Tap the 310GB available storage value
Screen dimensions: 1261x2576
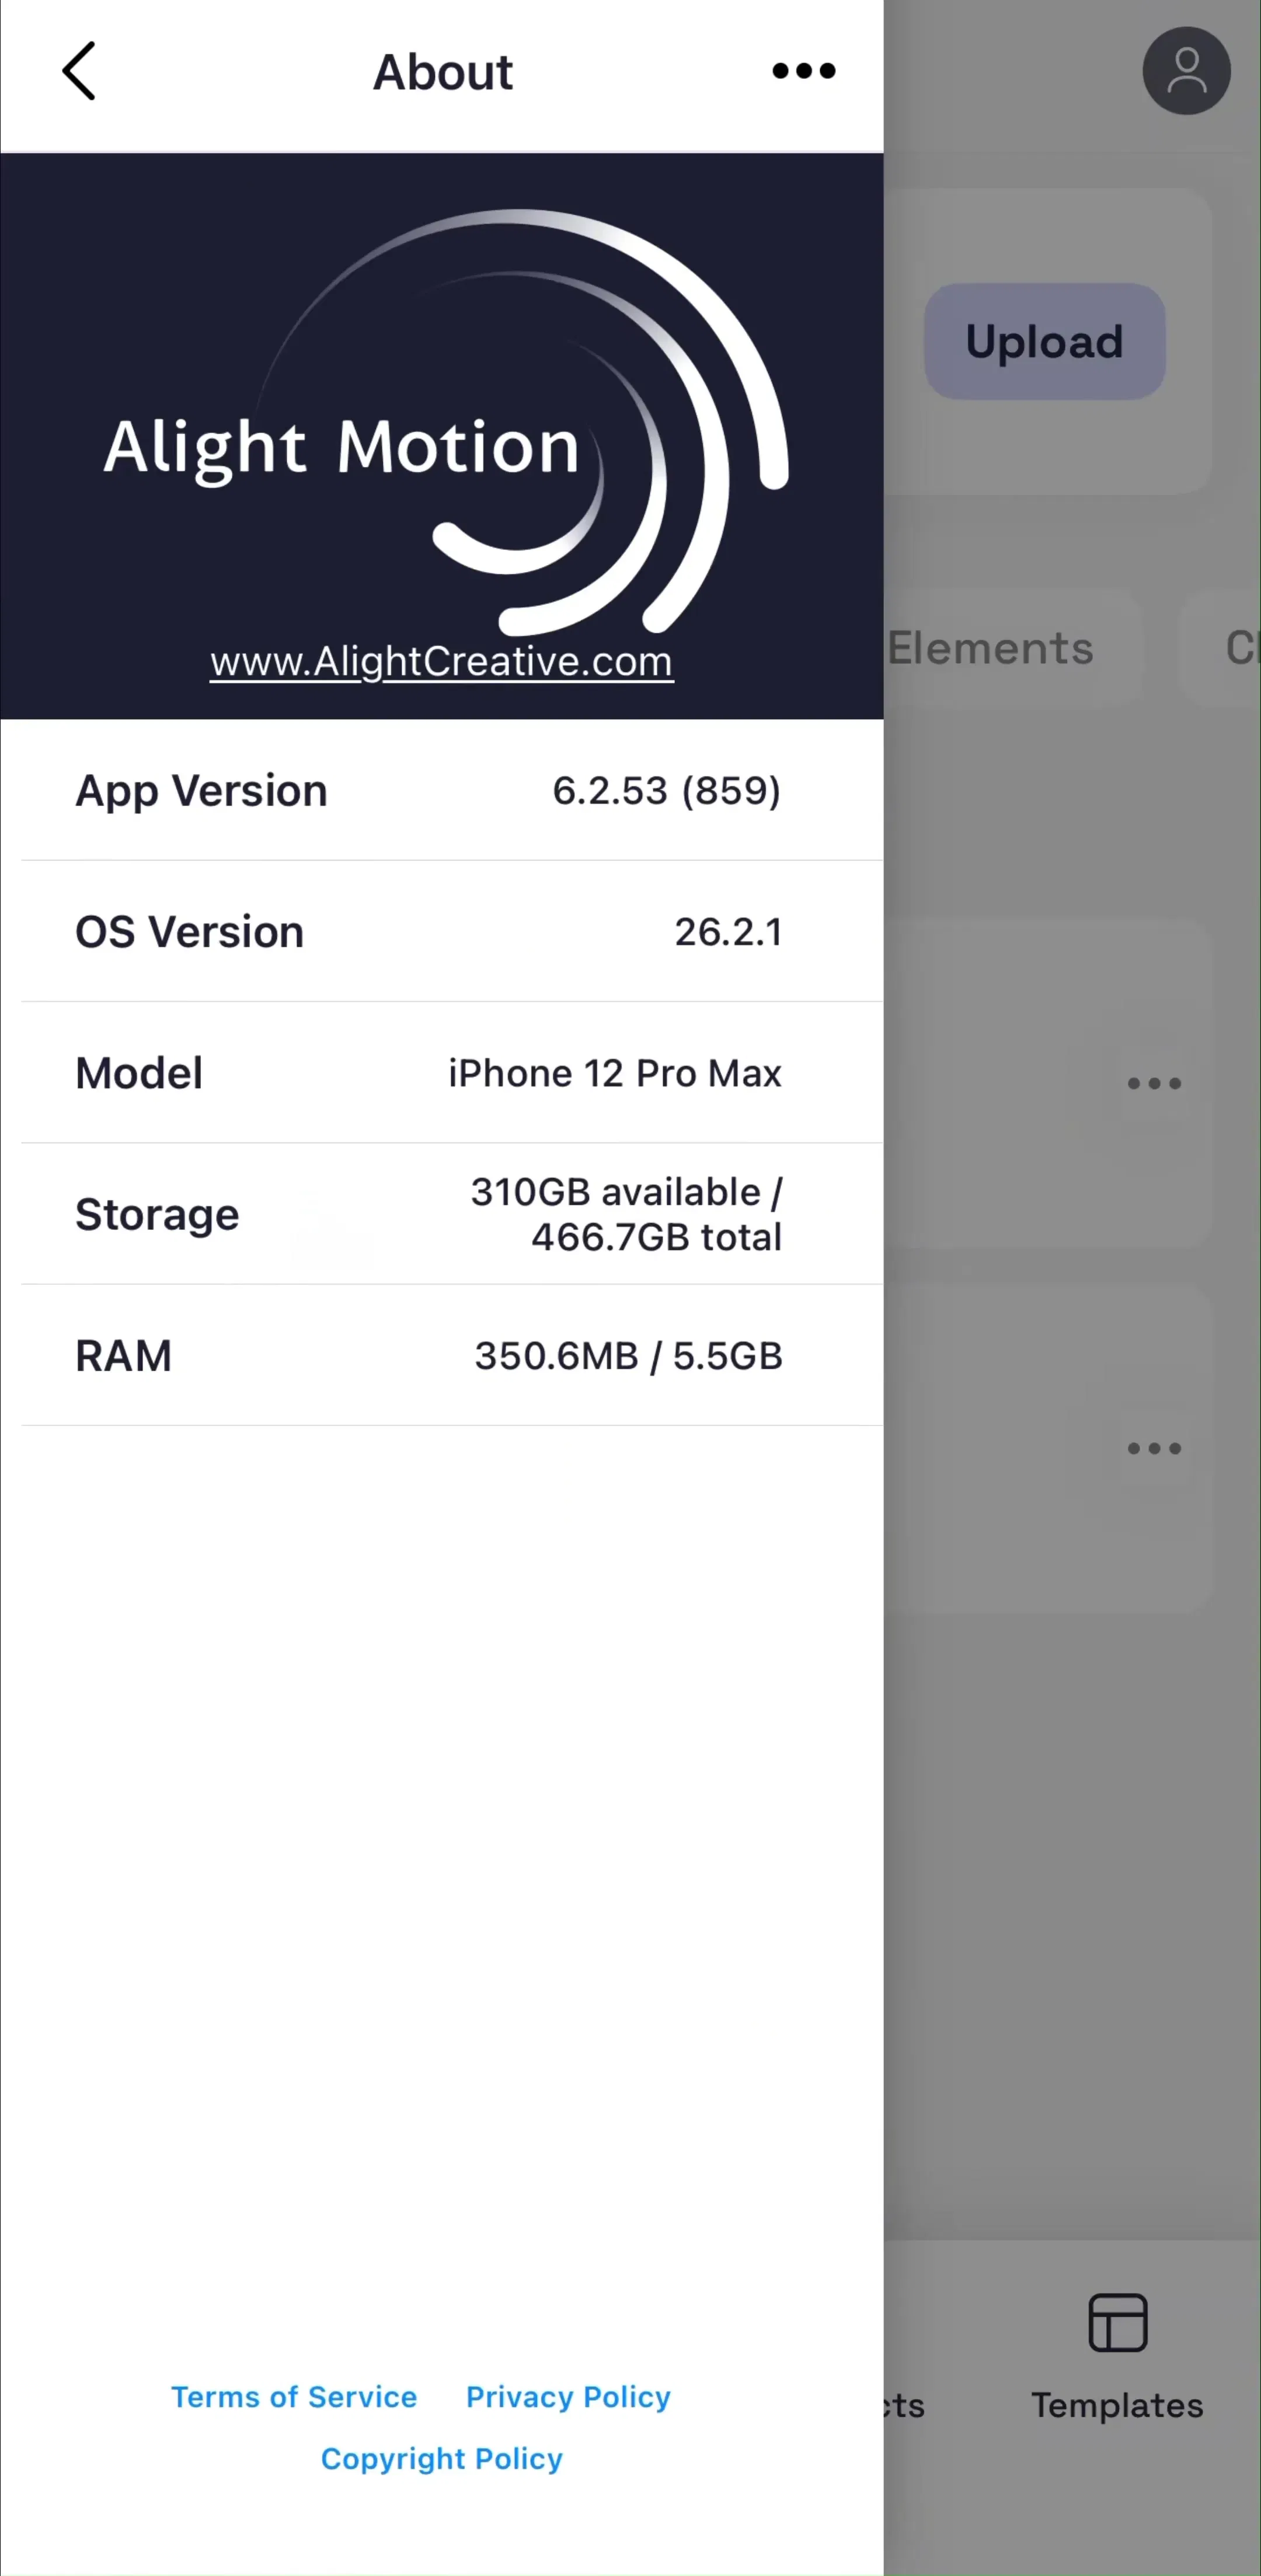(626, 1214)
